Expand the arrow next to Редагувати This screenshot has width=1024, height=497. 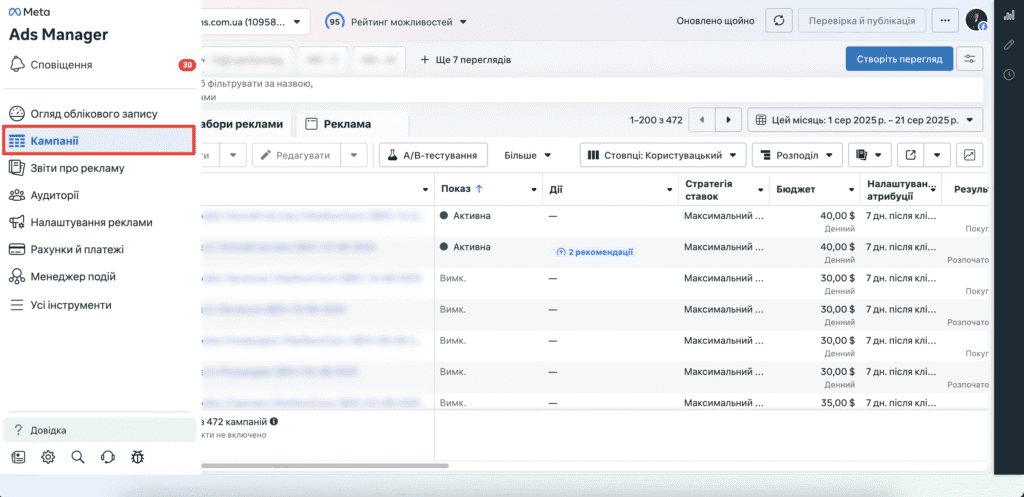(x=353, y=155)
